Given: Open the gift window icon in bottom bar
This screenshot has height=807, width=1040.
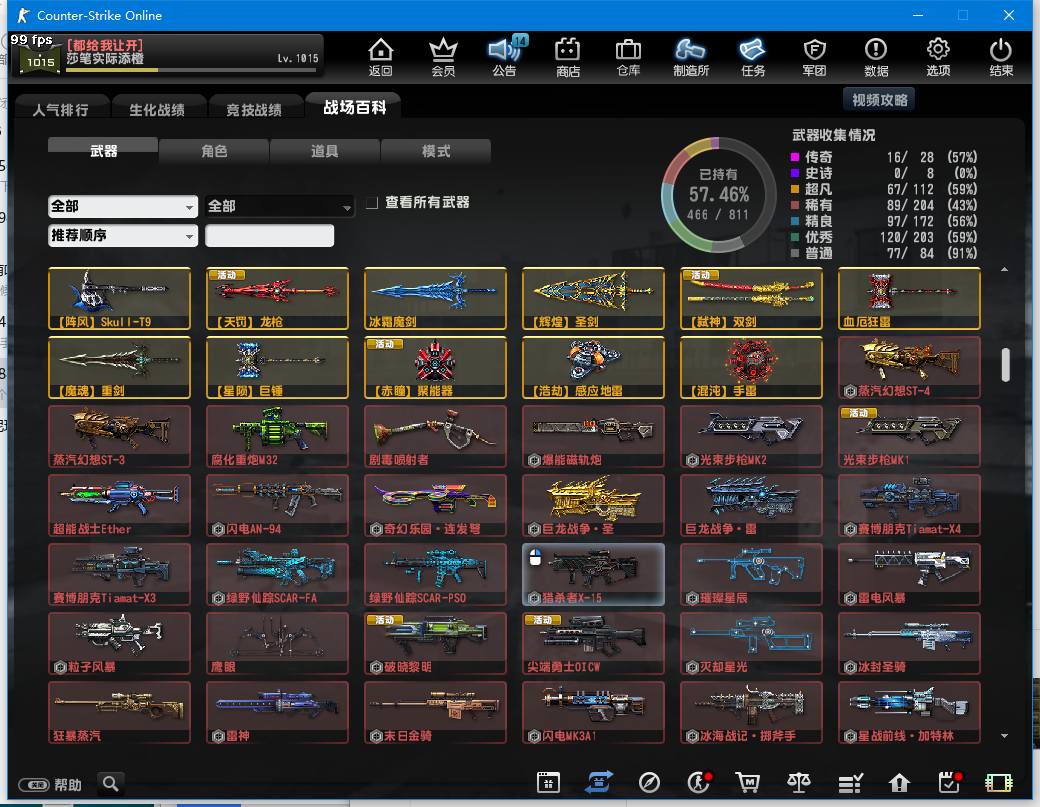Looking at the screenshot, I should pyautogui.click(x=548, y=783).
